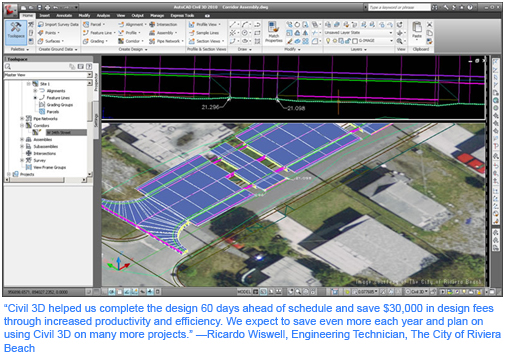This screenshot has width=505, height=360.
Task: Expand the Create Design panel
Action: tap(133, 49)
